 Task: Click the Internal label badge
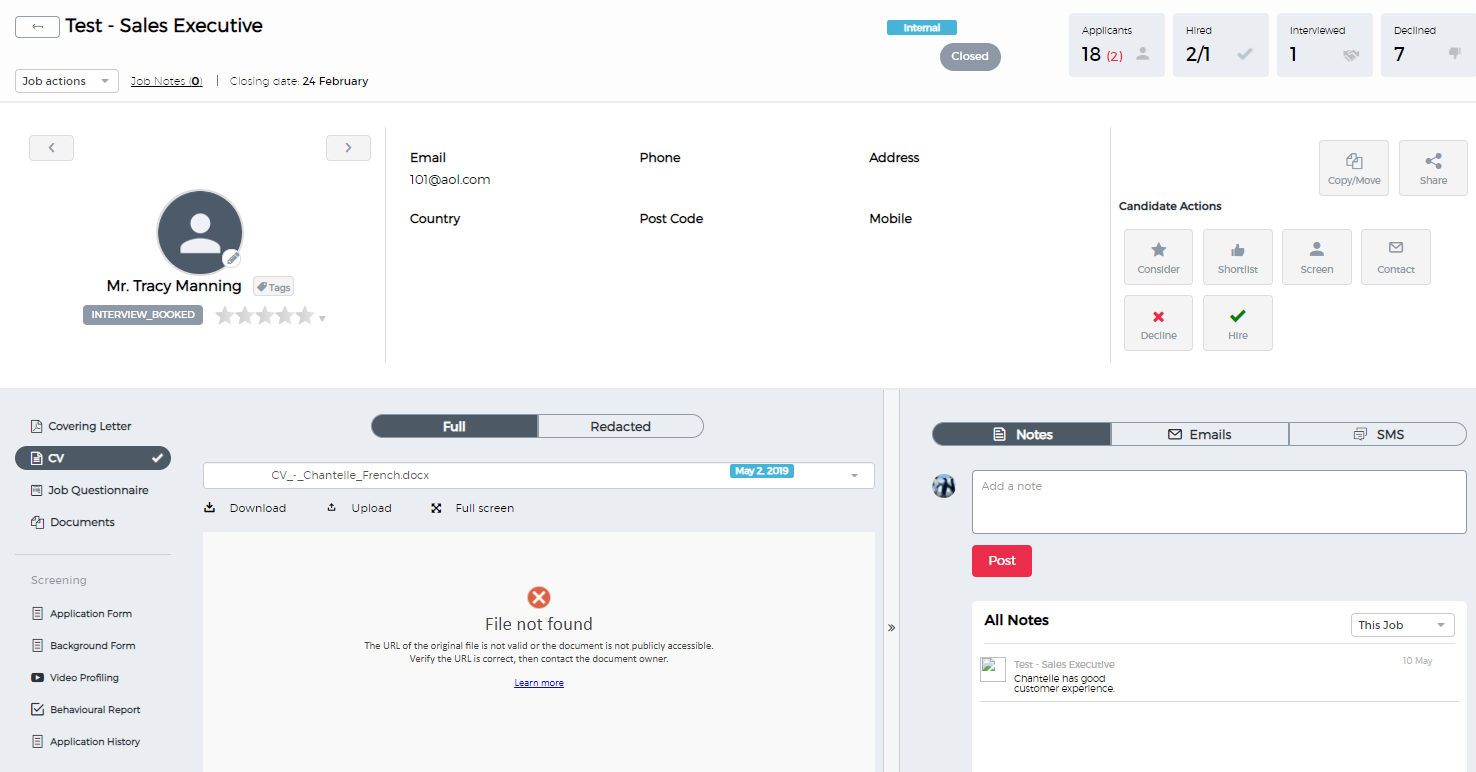(x=922, y=28)
